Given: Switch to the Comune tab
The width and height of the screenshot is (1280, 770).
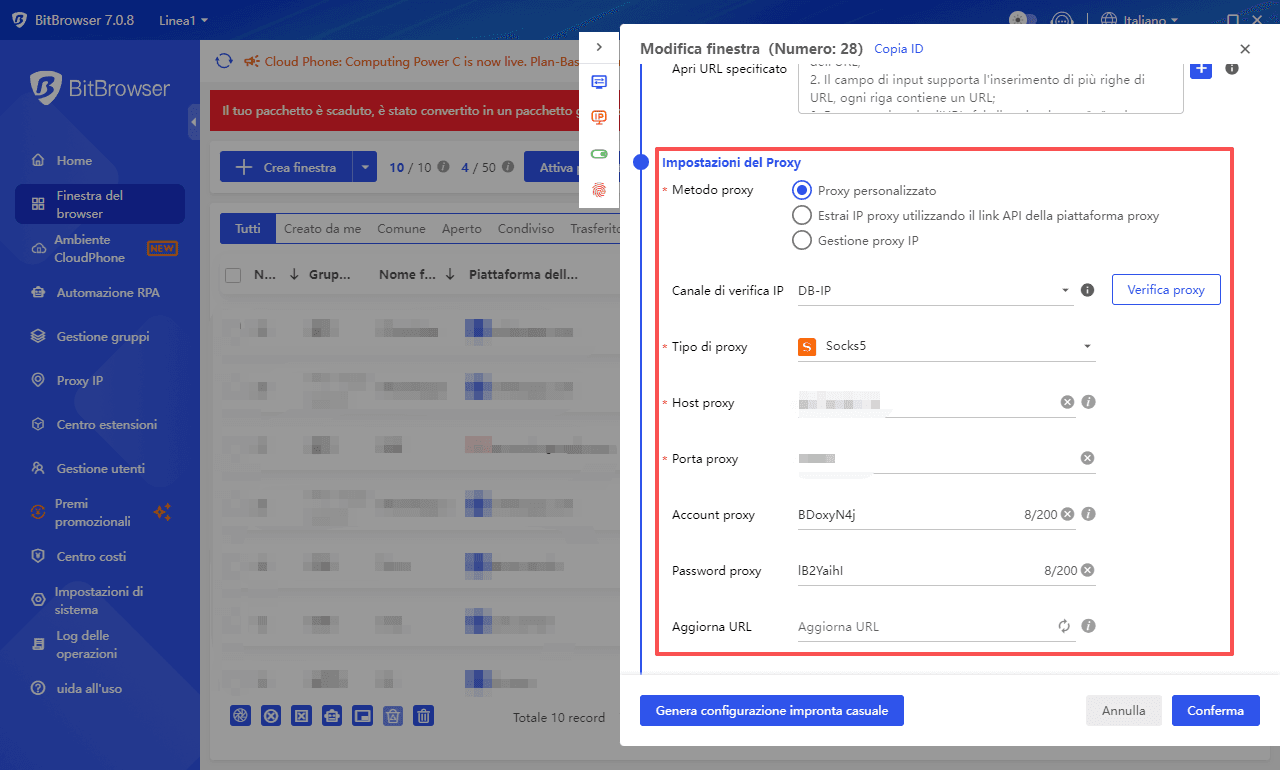Looking at the screenshot, I should pos(401,228).
